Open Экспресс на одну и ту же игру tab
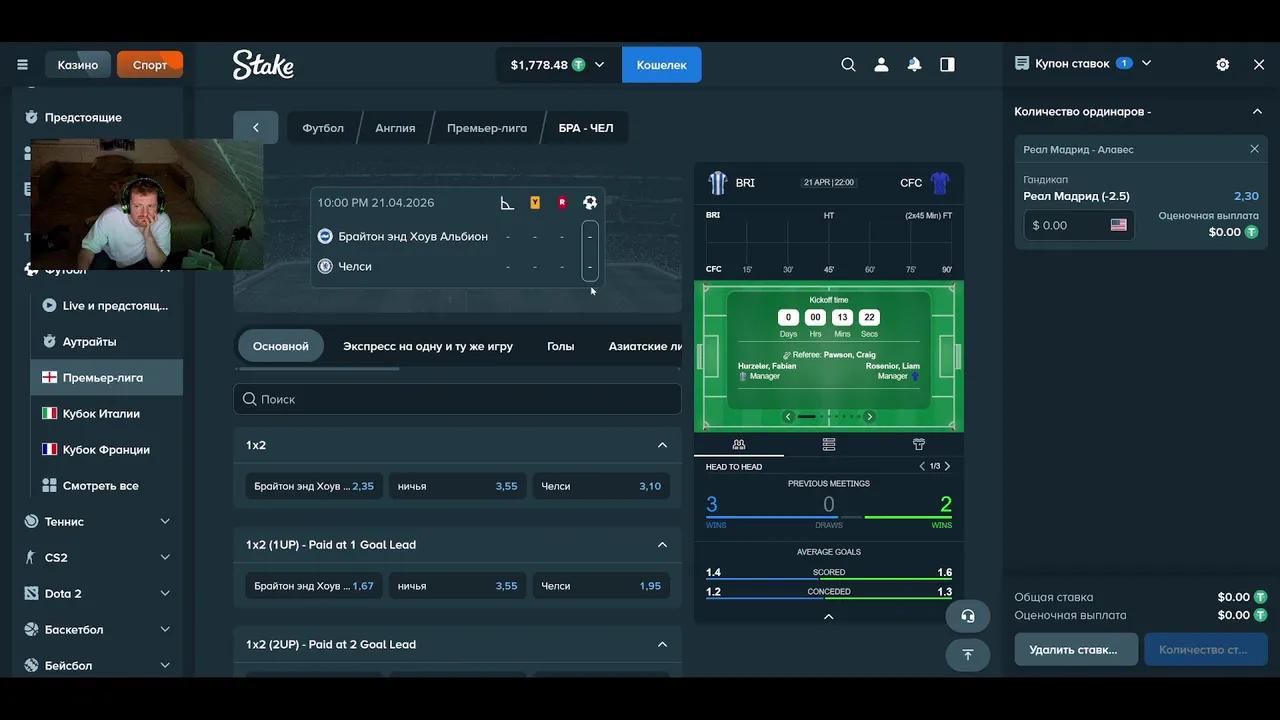Viewport: 1280px width, 720px height. click(x=428, y=346)
